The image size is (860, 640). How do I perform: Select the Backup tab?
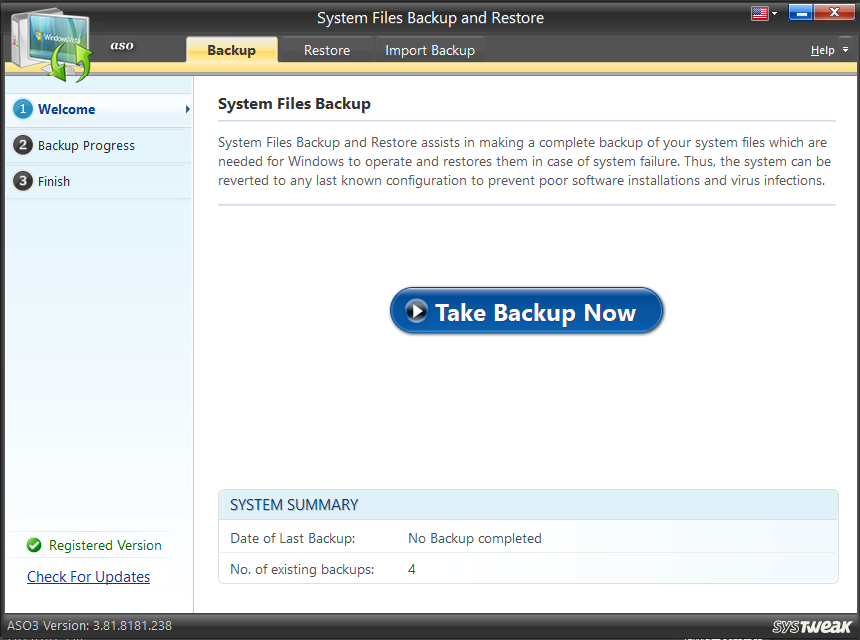(231, 49)
